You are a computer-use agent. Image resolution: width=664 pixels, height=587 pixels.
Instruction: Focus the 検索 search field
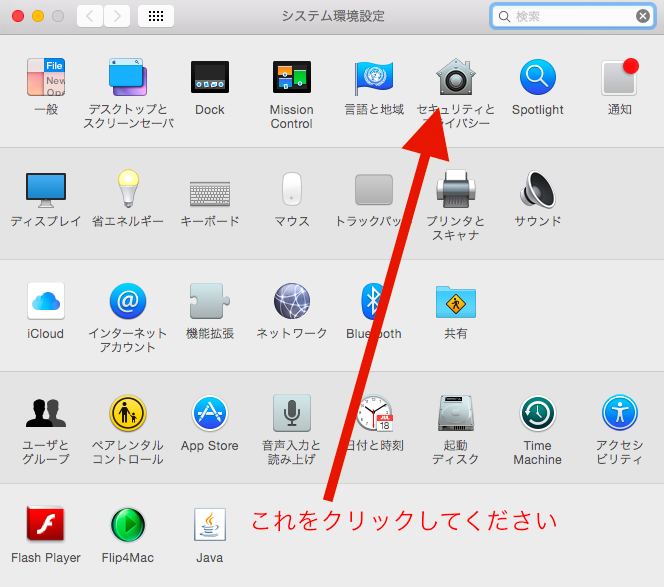[573, 17]
